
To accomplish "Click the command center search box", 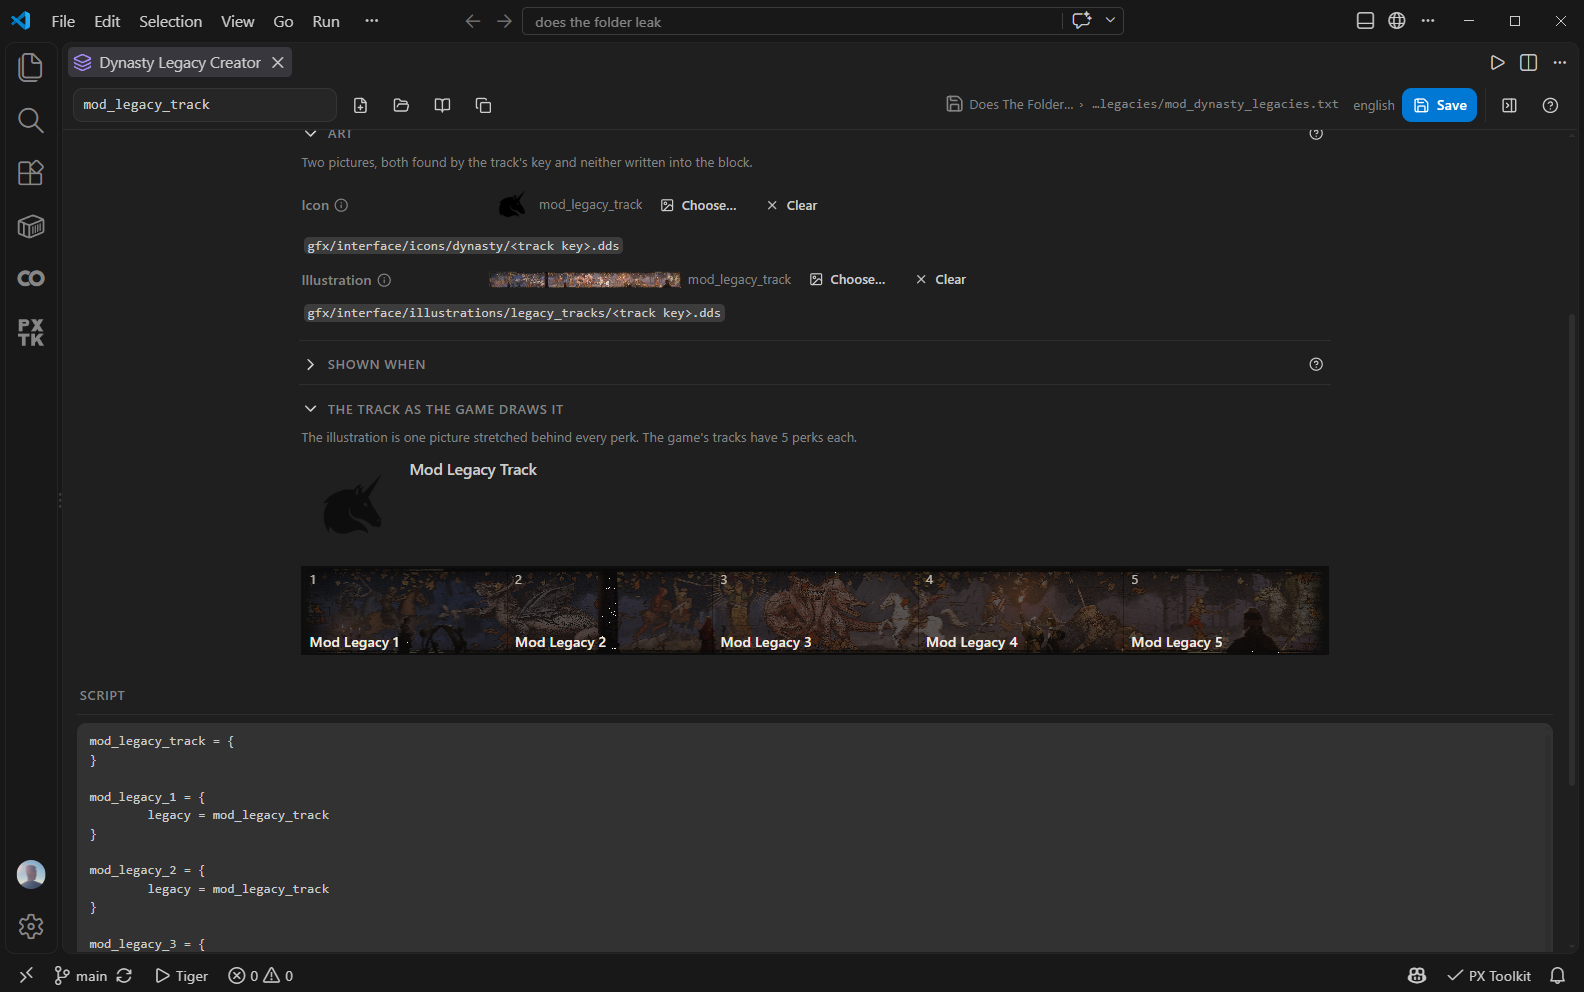I will [x=792, y=21].
